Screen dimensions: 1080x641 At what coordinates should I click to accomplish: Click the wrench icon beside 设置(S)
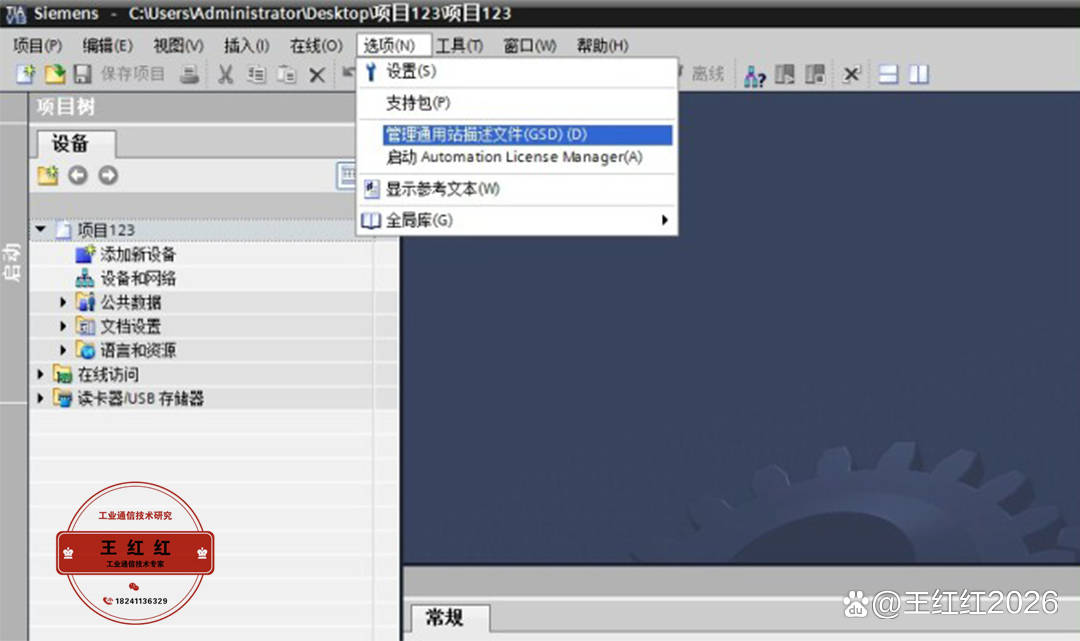point(371,71)
